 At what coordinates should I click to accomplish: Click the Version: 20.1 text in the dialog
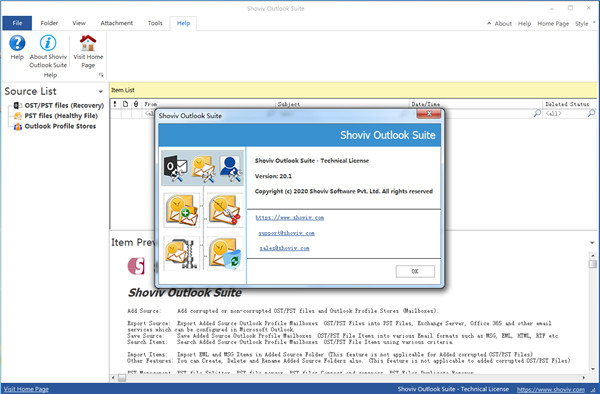[273, 176]
